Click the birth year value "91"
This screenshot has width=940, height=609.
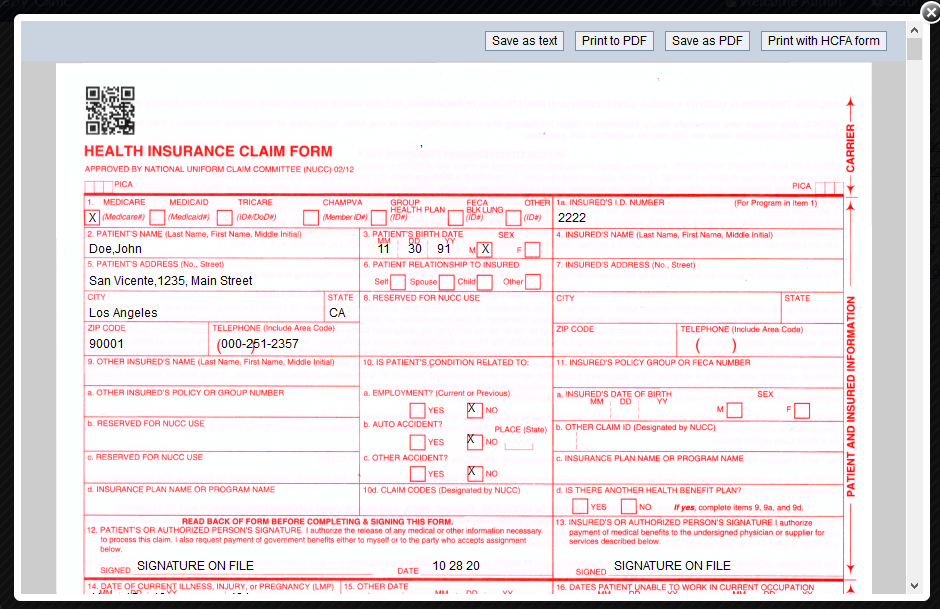point(444,249)
